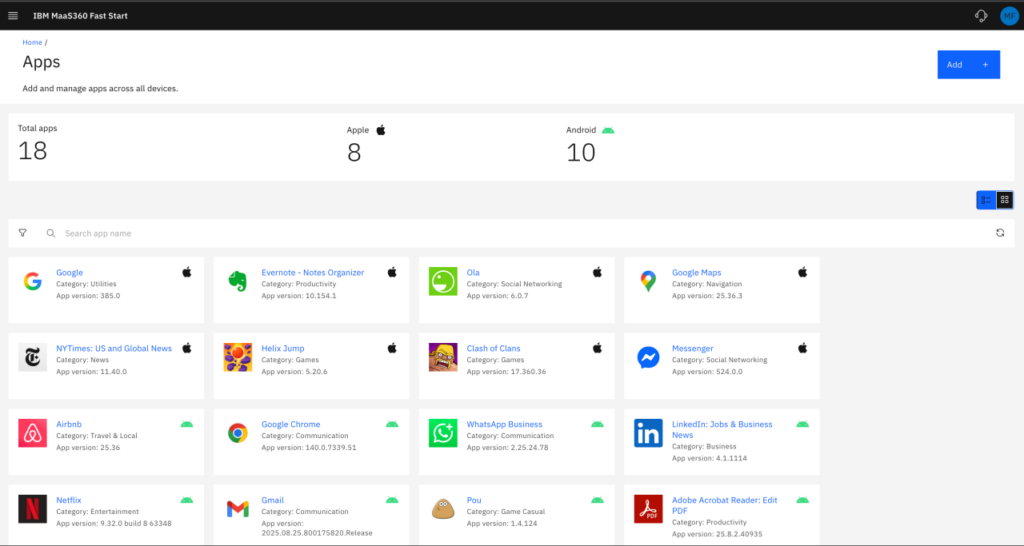Open NYTimes: US and Global News
Viewport: 1024px width, 546px height.
pyautogui.click(x=114, y=348)
